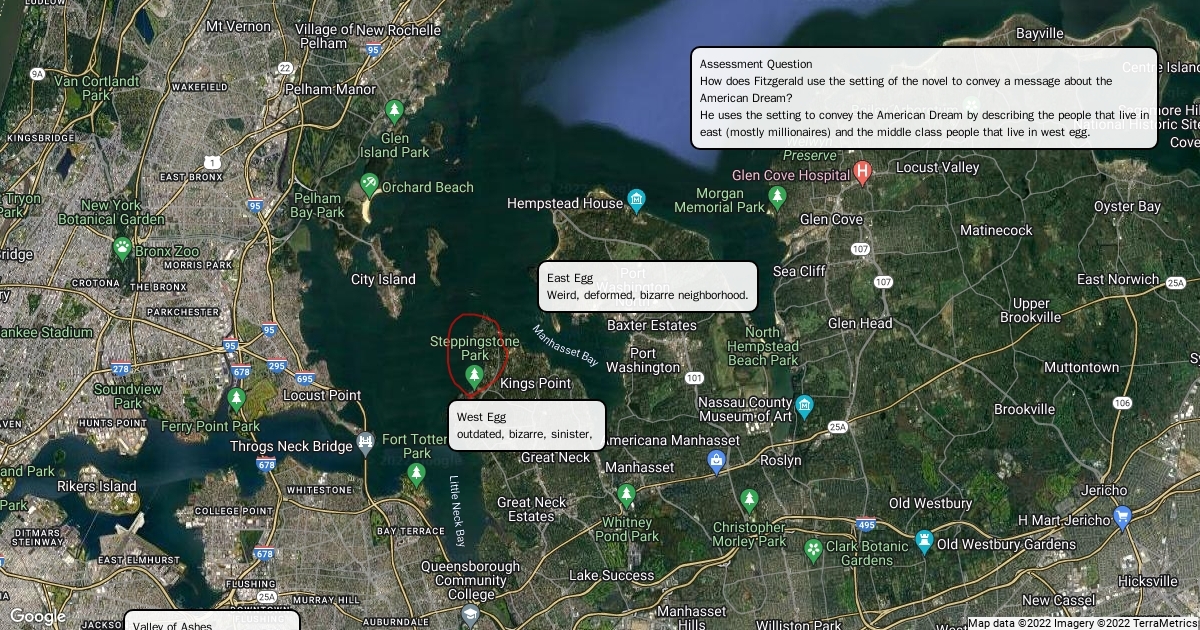1200x630 pixels.
Task: Click the Manhasset Bay water label
Action: (x=565, y=345)
